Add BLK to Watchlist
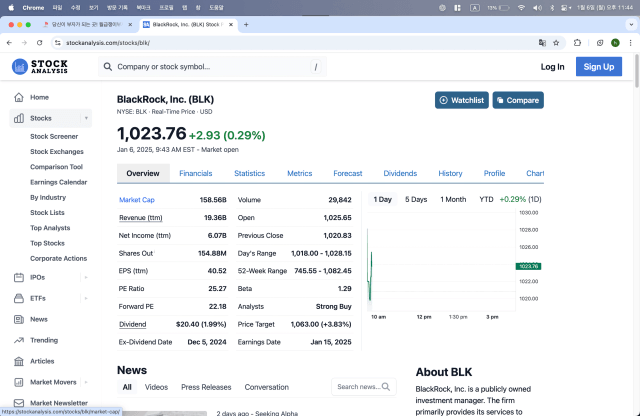Viewport: 640px width, 416px height. point(462,100)
